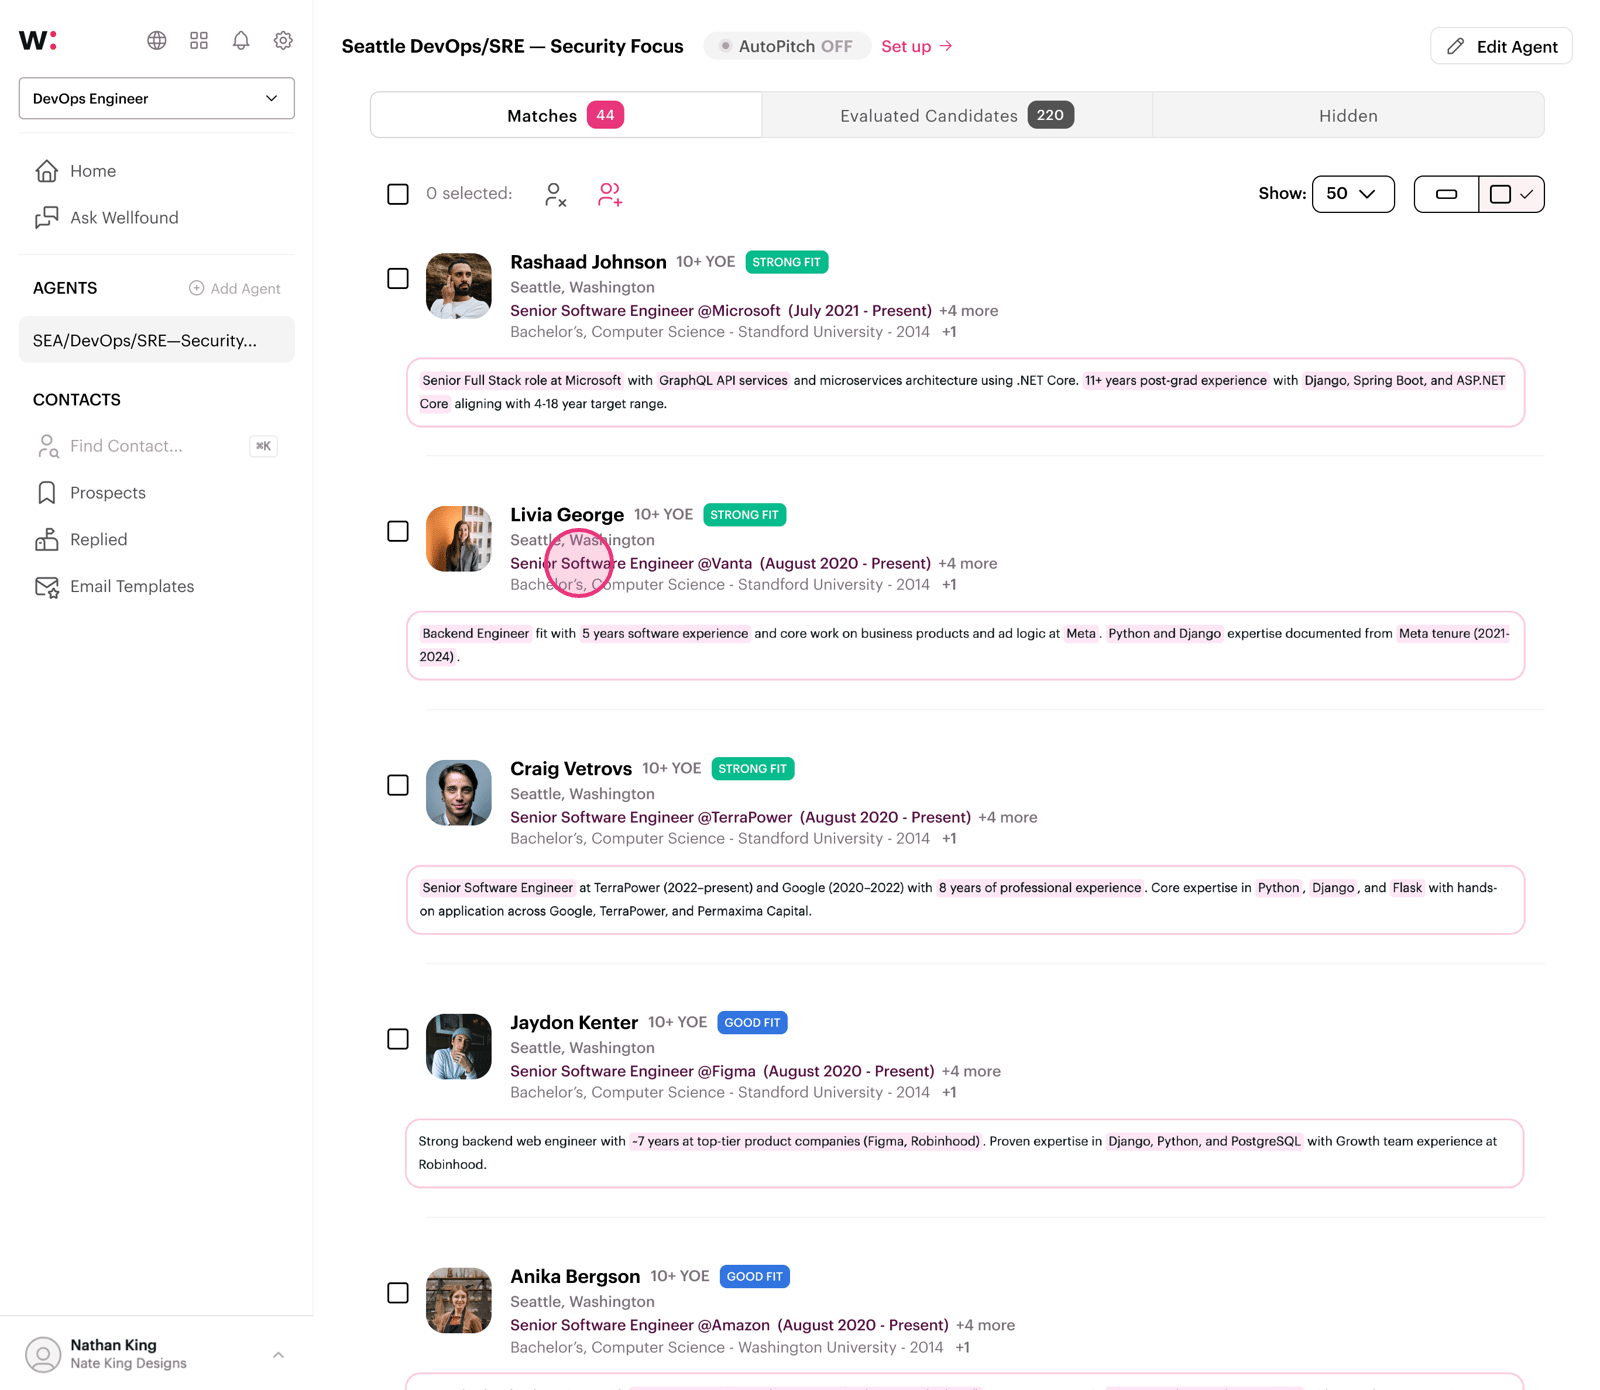Click the Add Agent button
The image size is (1600, 1390).
point(235,288)
